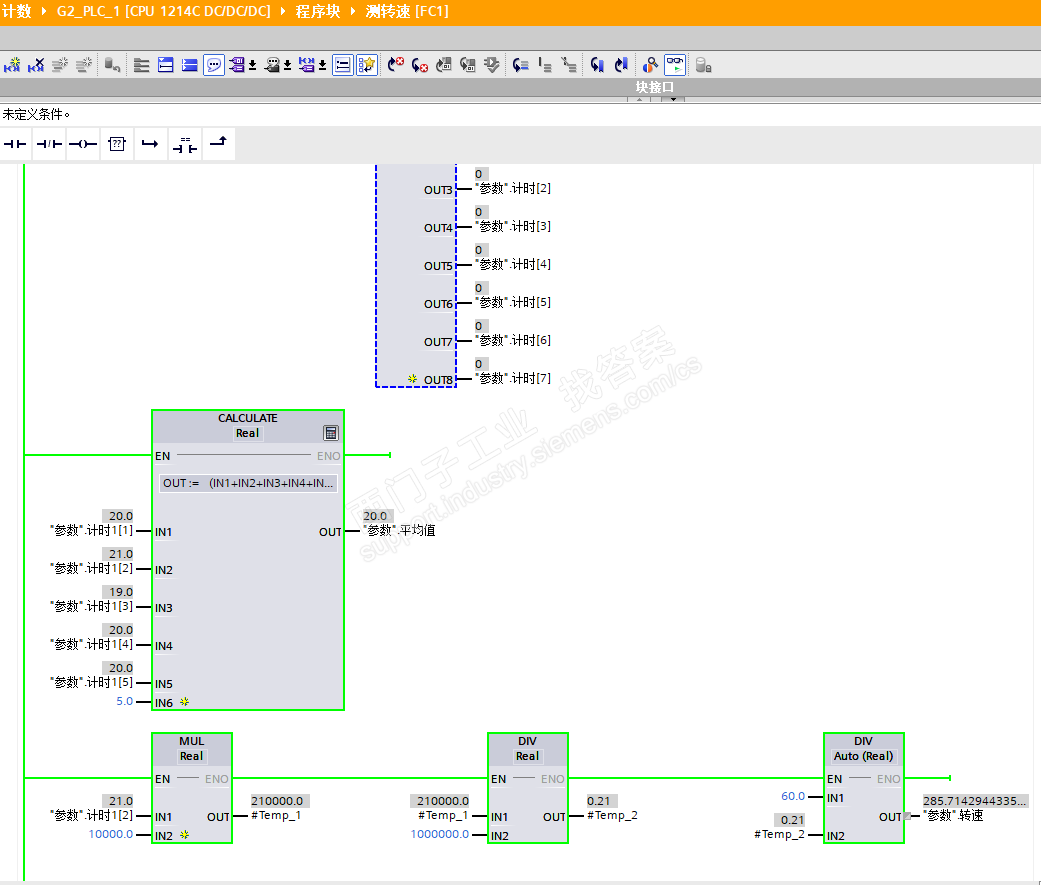The image size is (1041, 885).
Task: Insert an empty box instruction
Action: (117, 144)
